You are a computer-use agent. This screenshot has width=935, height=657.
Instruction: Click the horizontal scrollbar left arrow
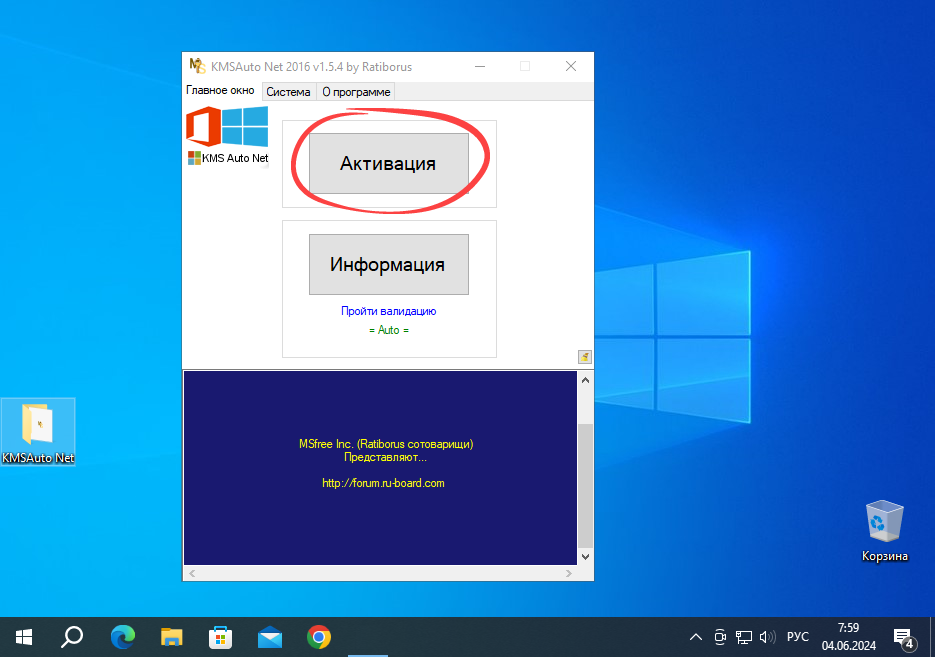pos(192,573)
